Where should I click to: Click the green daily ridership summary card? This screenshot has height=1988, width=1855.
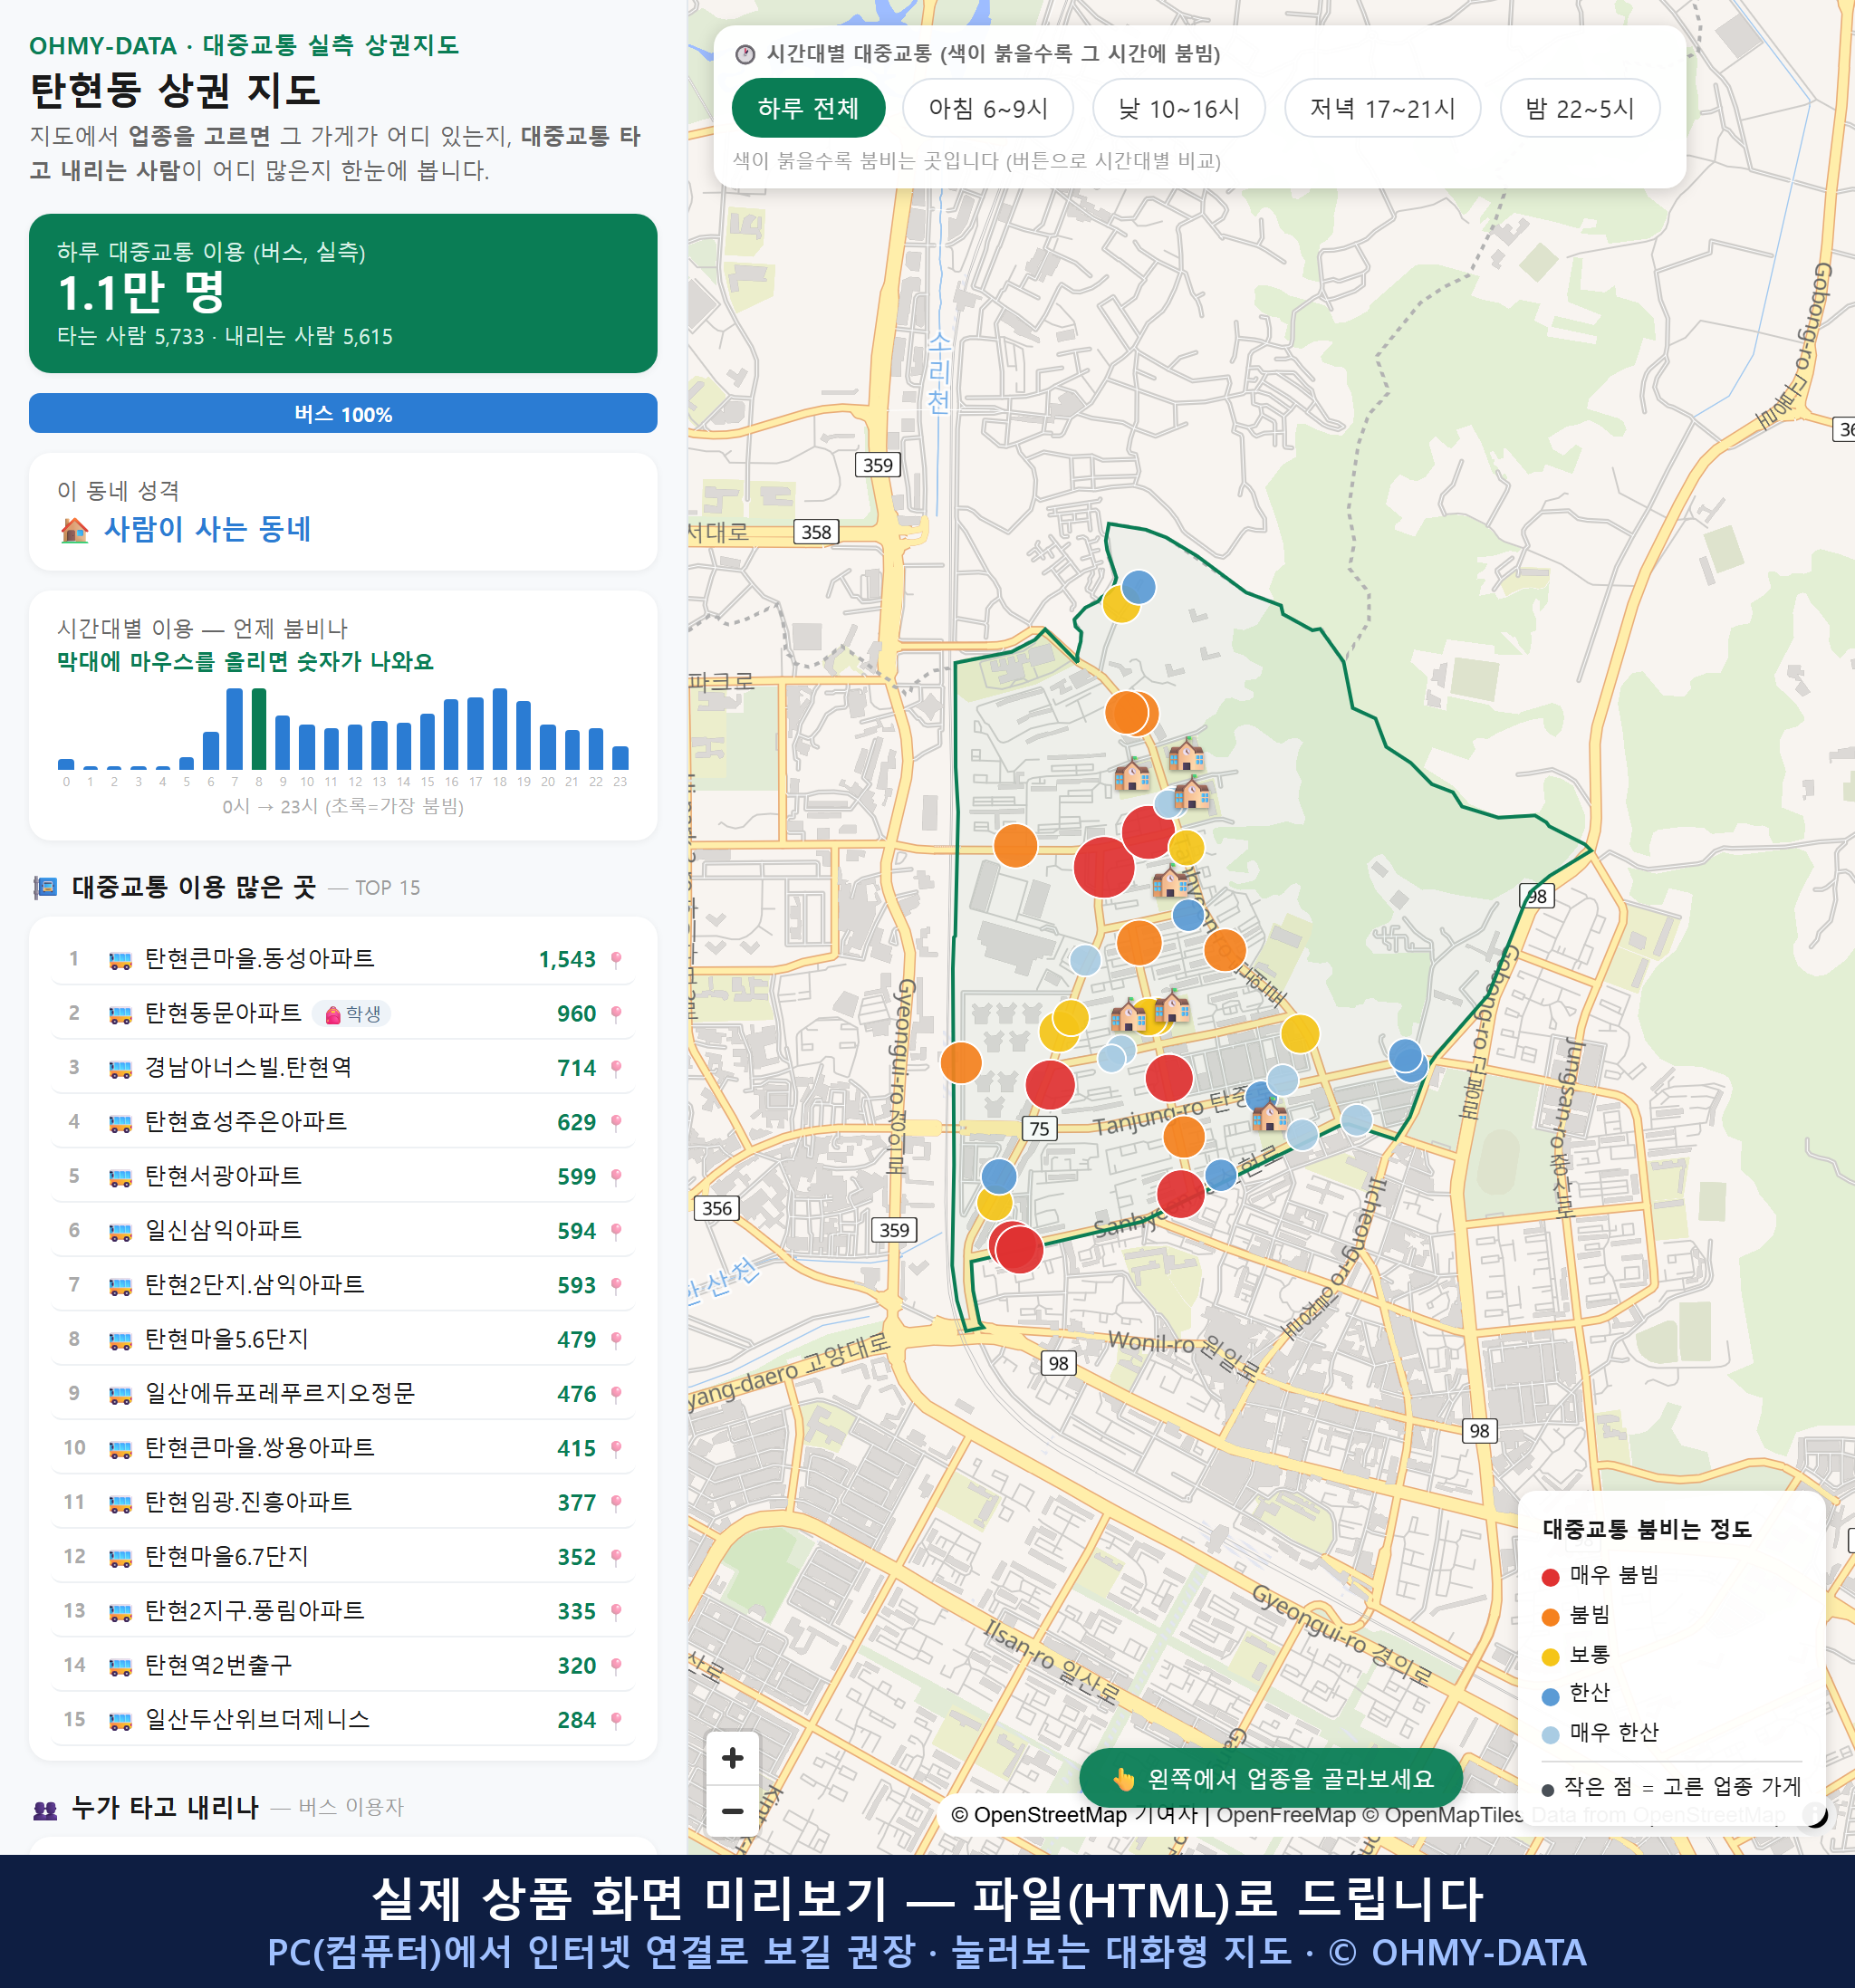342,293
